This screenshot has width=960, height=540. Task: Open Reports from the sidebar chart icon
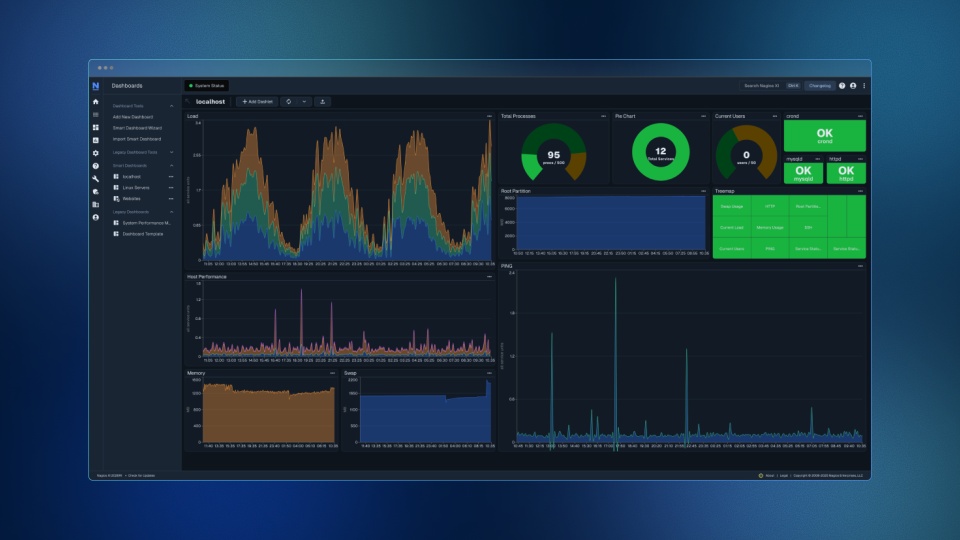click(96, 140)
